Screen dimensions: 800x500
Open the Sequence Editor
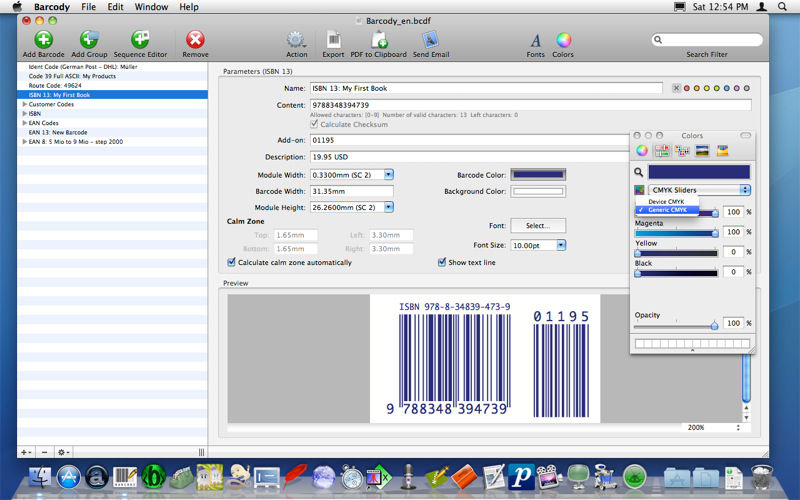[140, 40]
